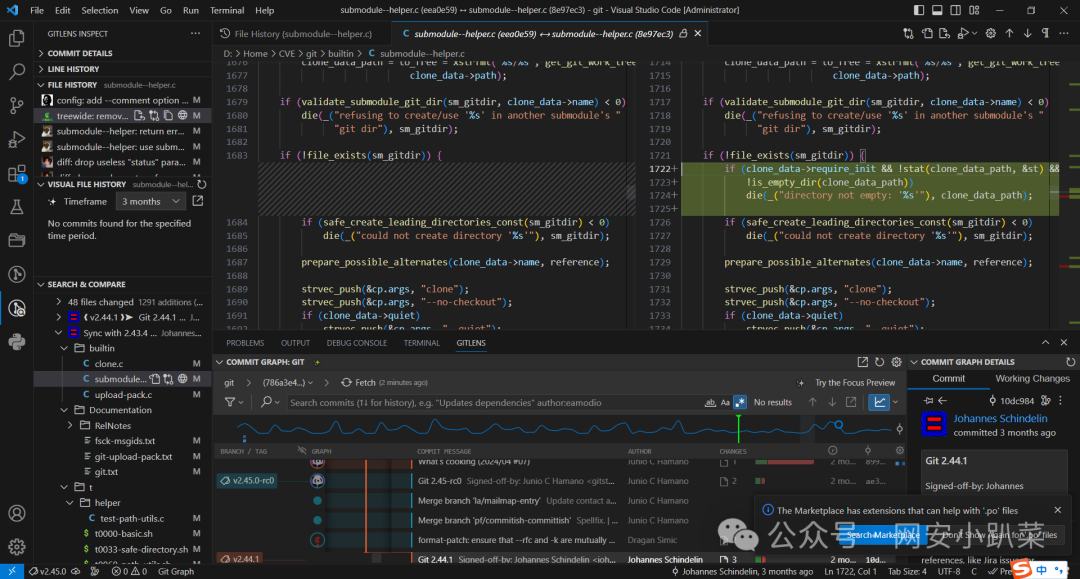The image size is (1080, 579).
Task: Open the Extensions view icon
Action: click(17, 173)
